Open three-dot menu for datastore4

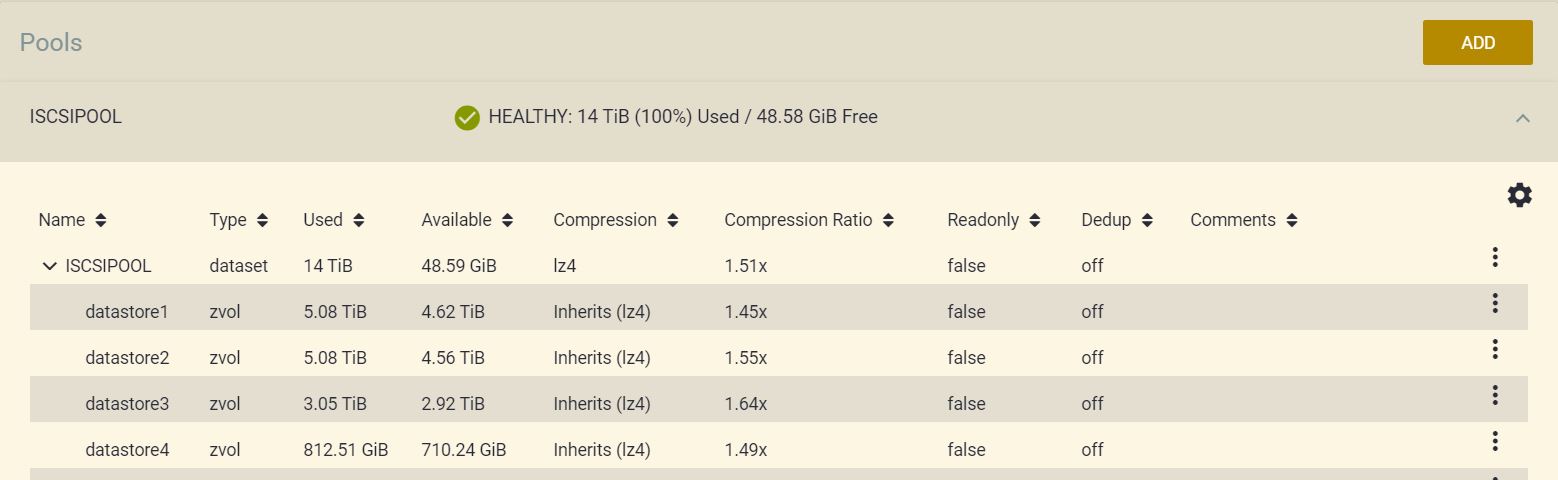pos(1495,441)
